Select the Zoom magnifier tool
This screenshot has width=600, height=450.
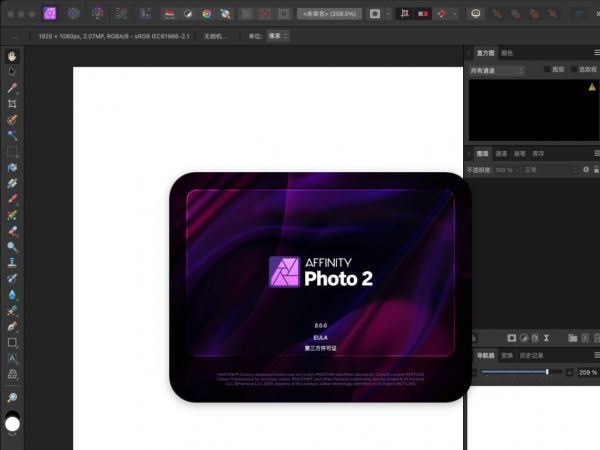pyautogui.click(x=12, y=398)
